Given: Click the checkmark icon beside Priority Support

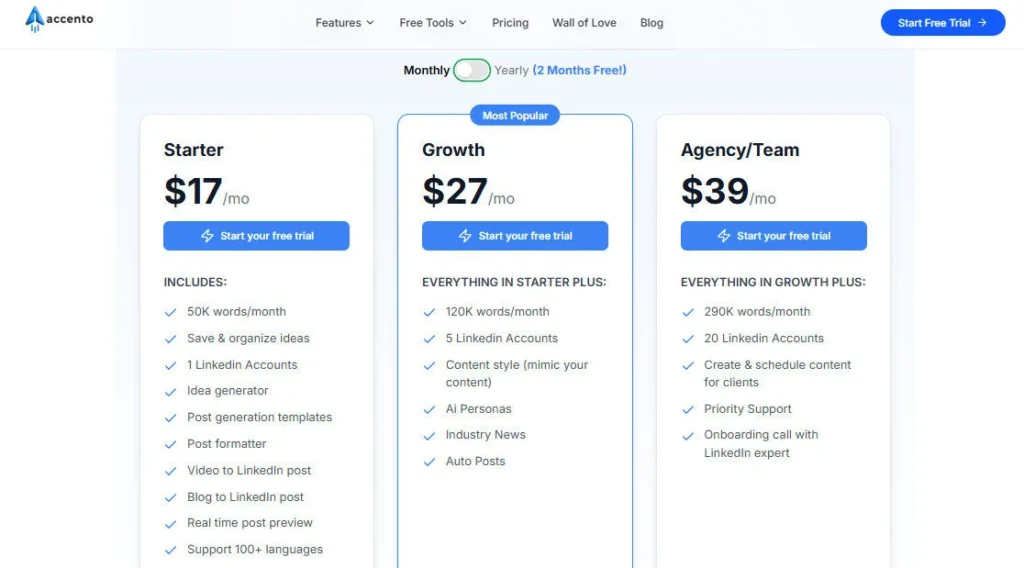Looking at the screenshot, I should (x=688, y=409).
